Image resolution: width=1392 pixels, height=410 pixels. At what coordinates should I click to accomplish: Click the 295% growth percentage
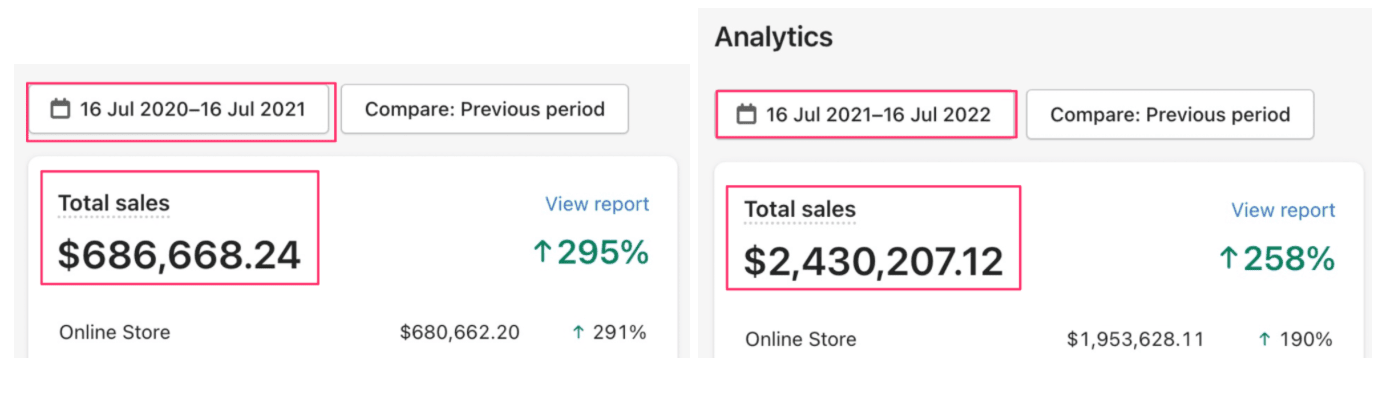[x=603, y=253]
